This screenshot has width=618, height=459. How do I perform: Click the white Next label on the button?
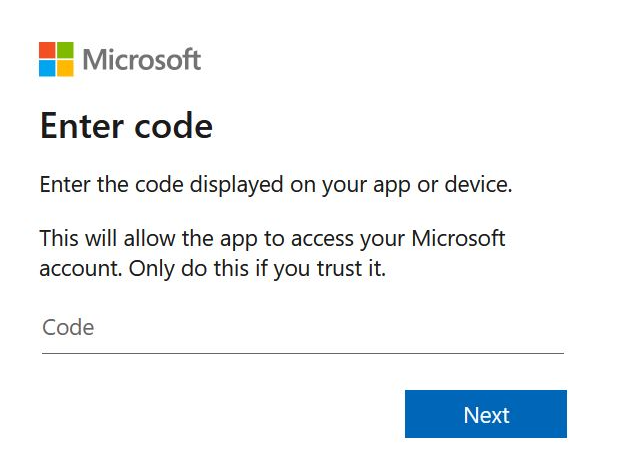[486, 415]
